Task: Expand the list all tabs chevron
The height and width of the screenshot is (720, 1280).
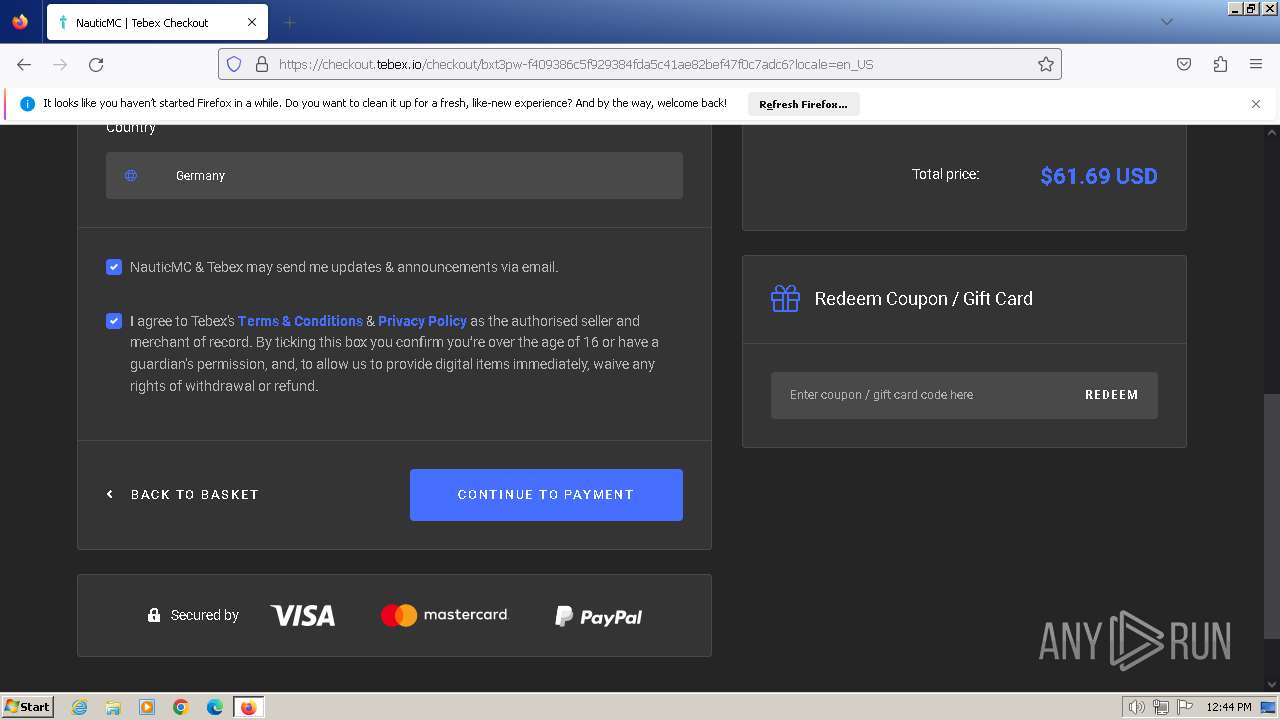Action: 1166,22
